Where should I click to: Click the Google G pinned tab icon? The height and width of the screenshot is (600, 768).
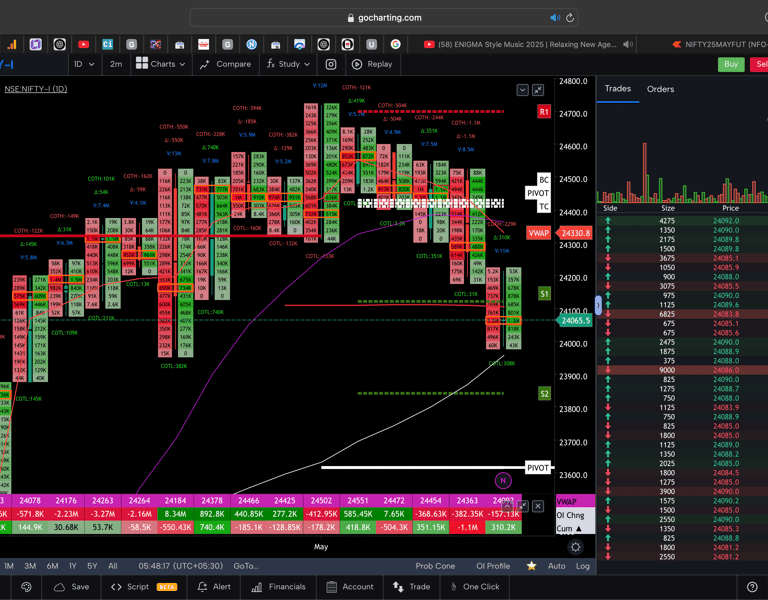point(395,45)
